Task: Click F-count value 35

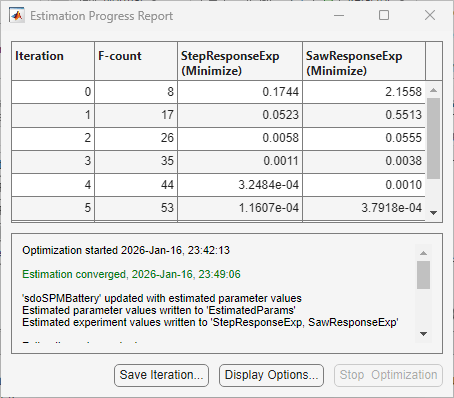Action: 136,161
